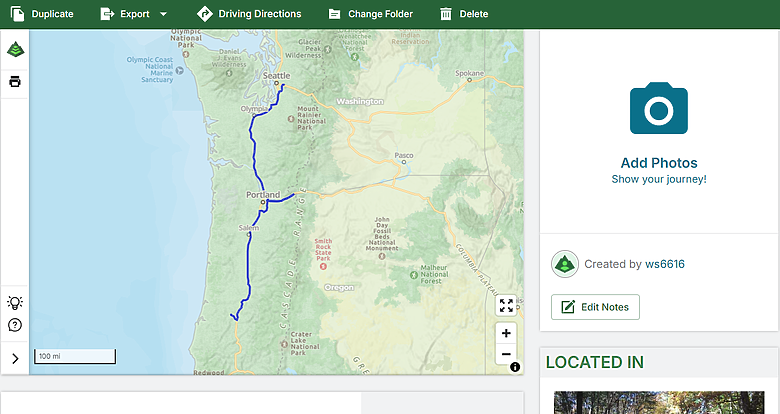
Task: Click the Delete trash can icon
Action: tap(446, 14)
